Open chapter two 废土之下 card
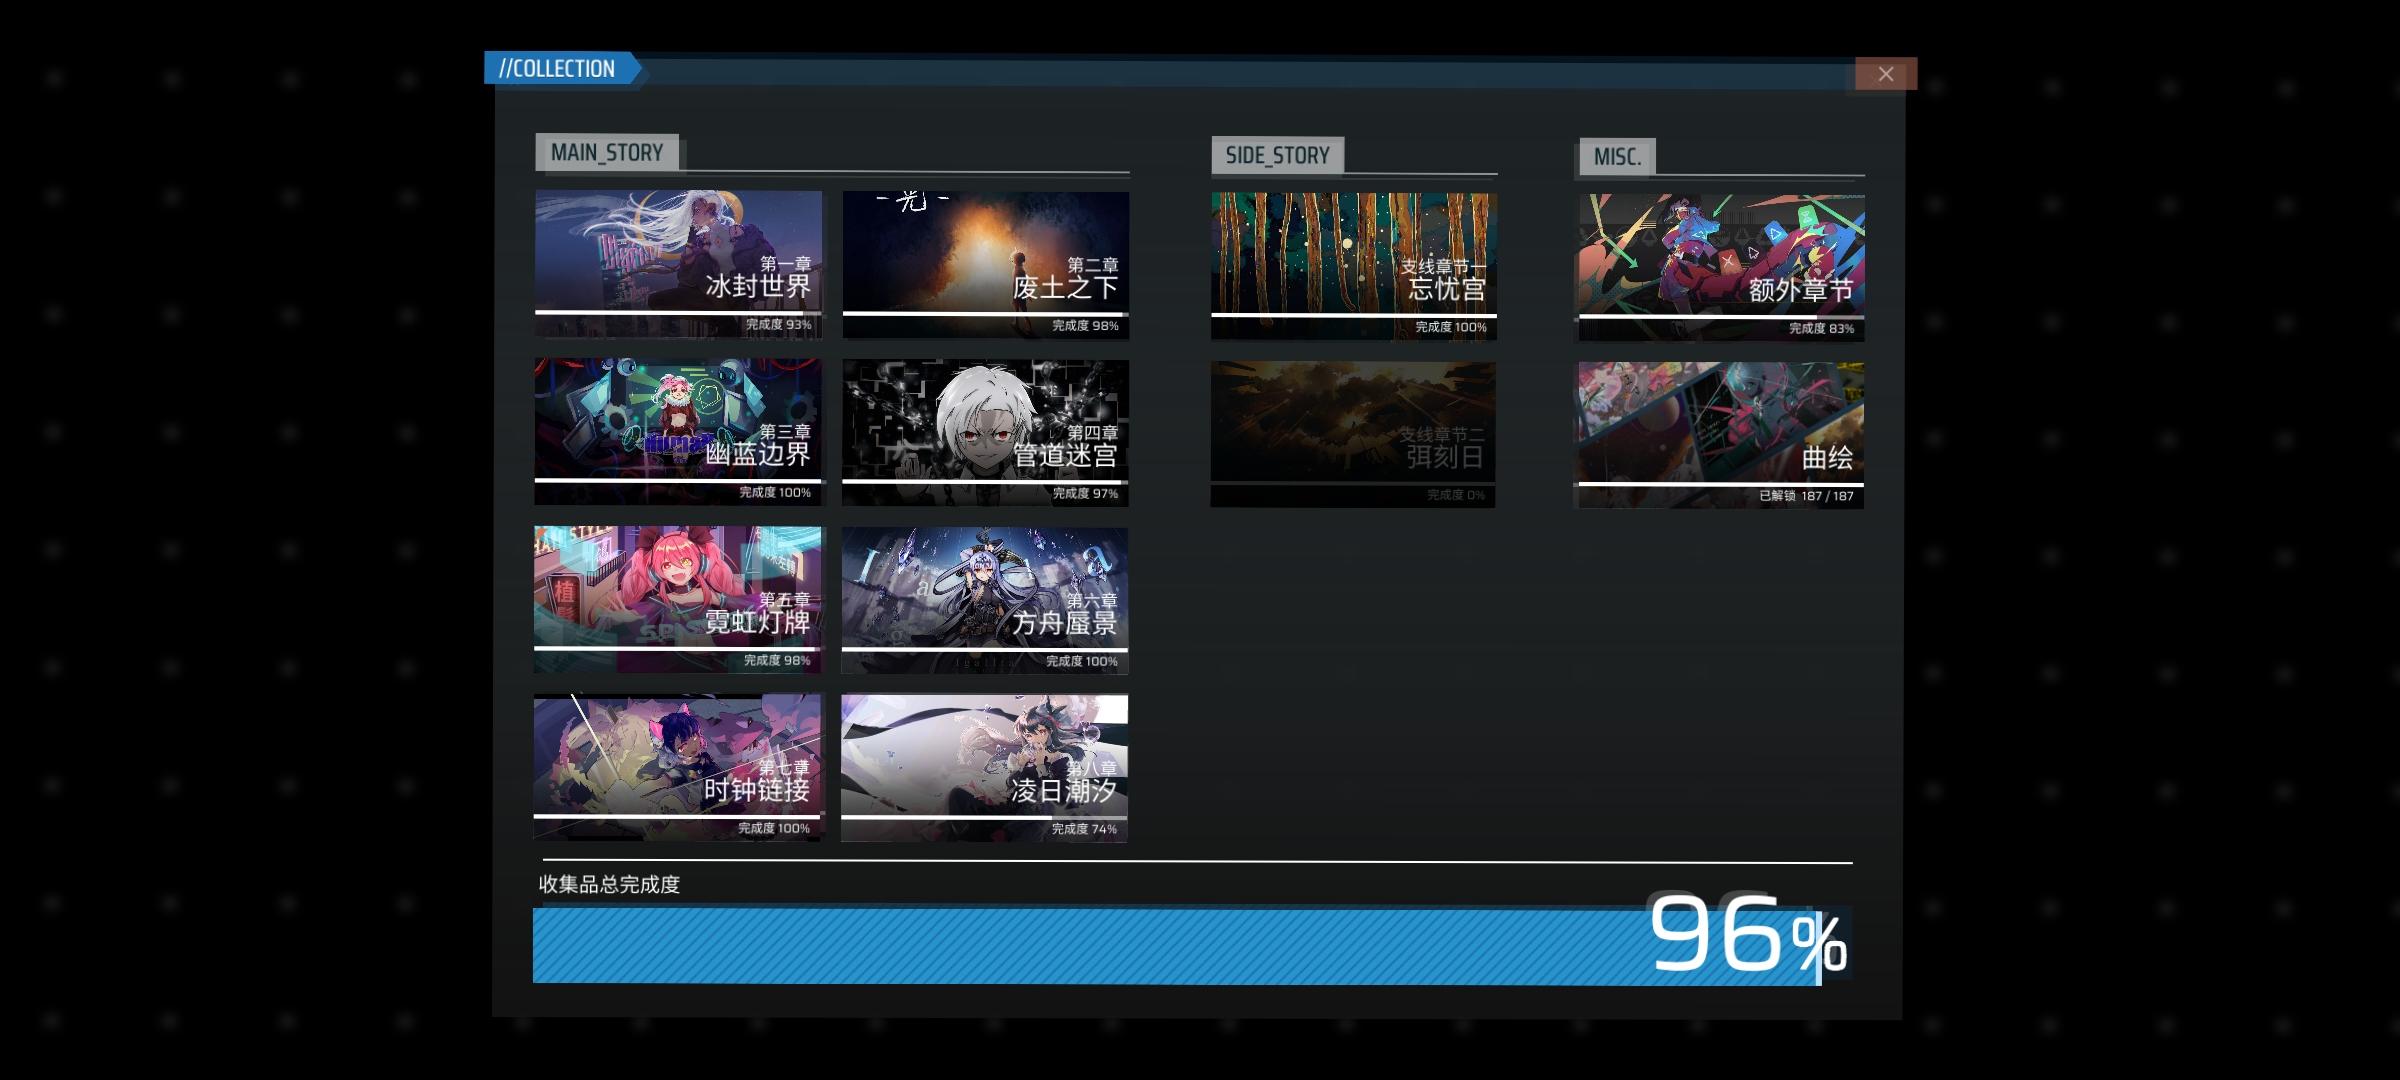Viewport: 2400px width, 1080px height. pos(985,265)
